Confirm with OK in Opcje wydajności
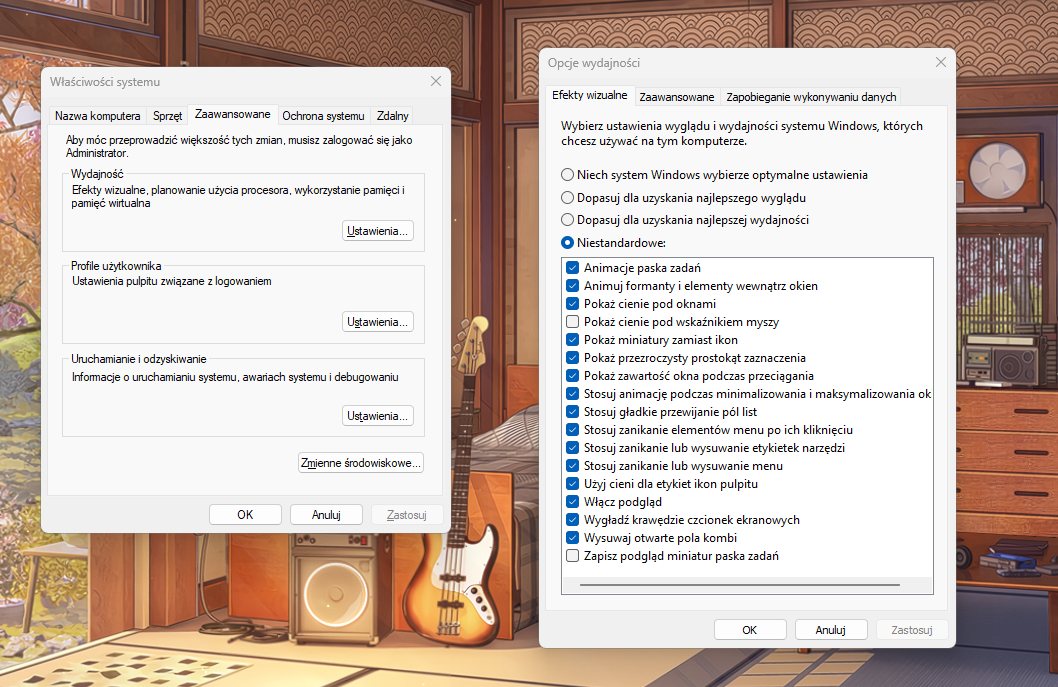This screenshot has width=1058, height=687. tap(750, 630)
